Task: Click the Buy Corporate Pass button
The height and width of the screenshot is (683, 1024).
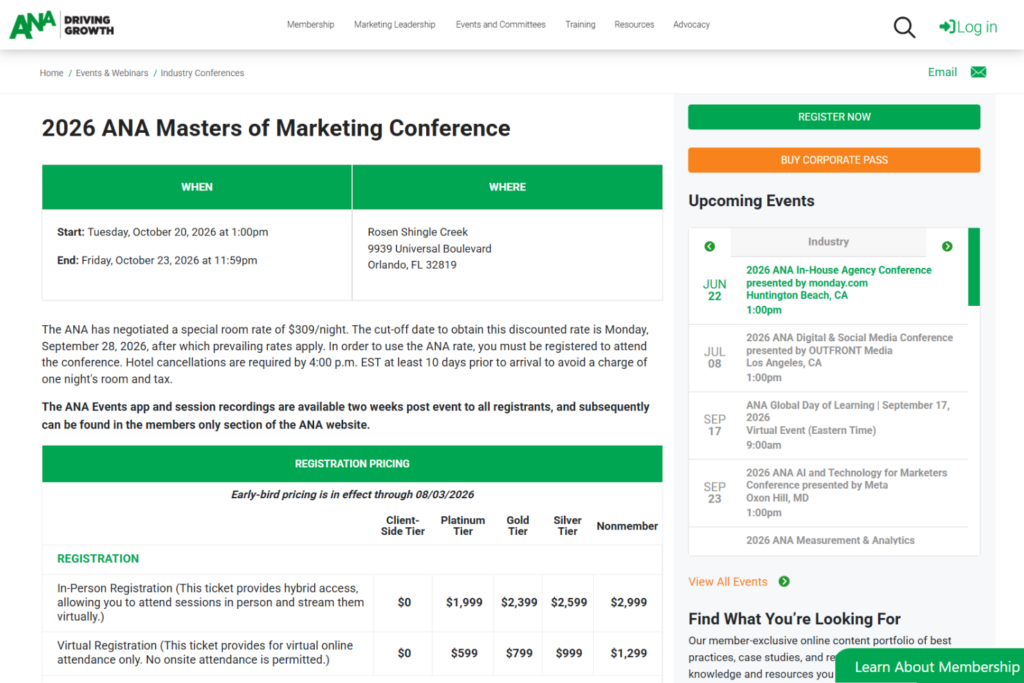Action: (834, 160)
